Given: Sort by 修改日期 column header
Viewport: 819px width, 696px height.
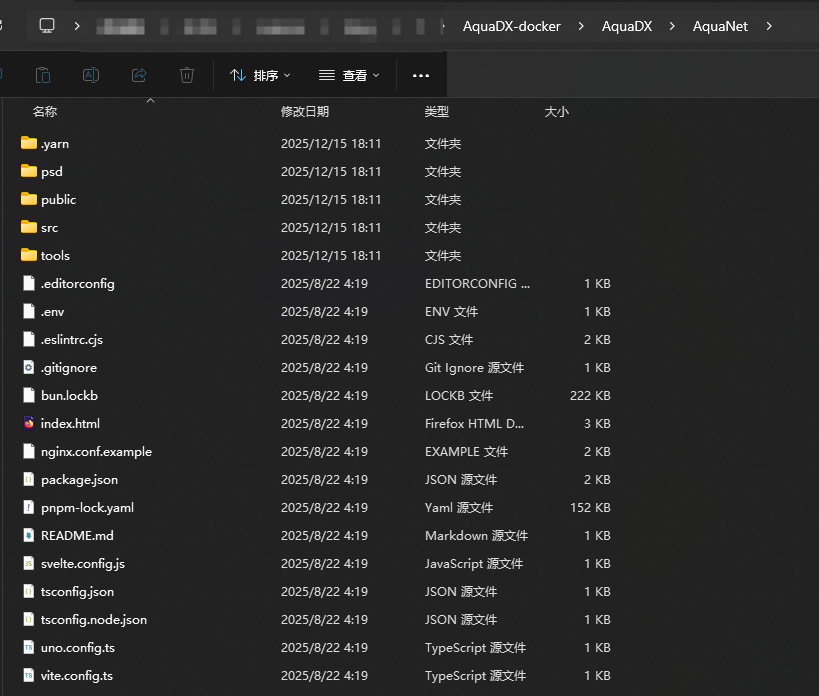Looking at the screenshot, I should [305, 111].
